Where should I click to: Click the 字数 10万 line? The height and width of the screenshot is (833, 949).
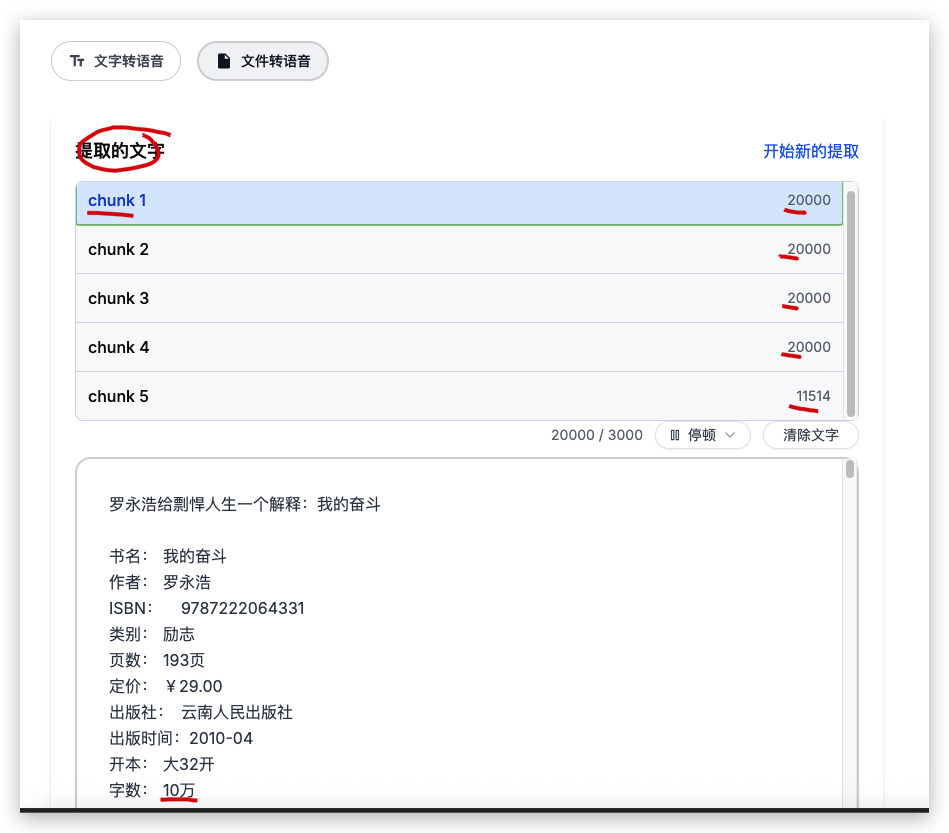tap(152, 791)
